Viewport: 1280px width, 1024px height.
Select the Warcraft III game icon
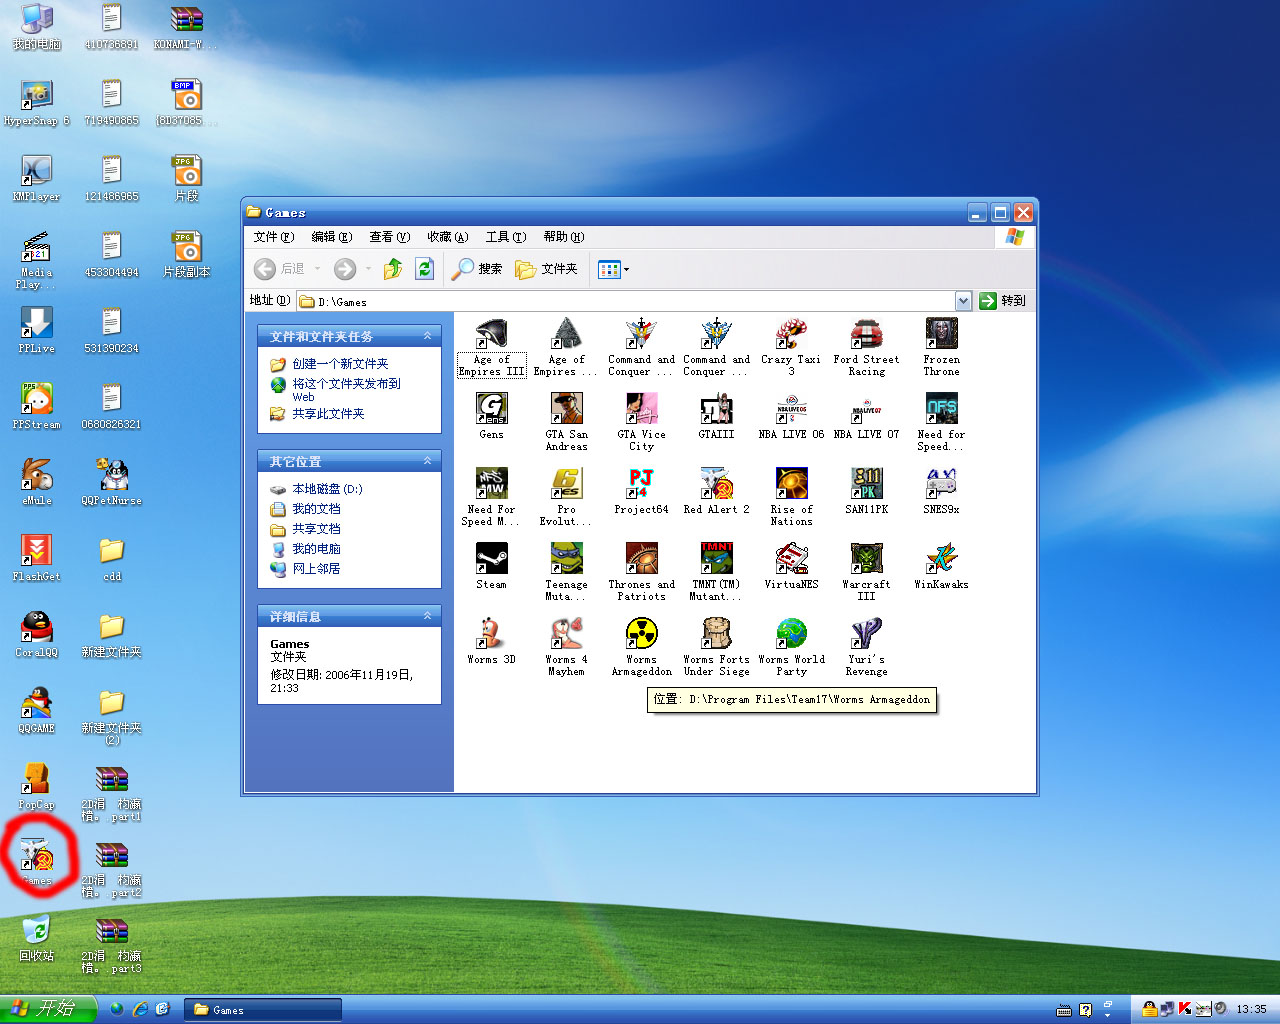(866, 559)
